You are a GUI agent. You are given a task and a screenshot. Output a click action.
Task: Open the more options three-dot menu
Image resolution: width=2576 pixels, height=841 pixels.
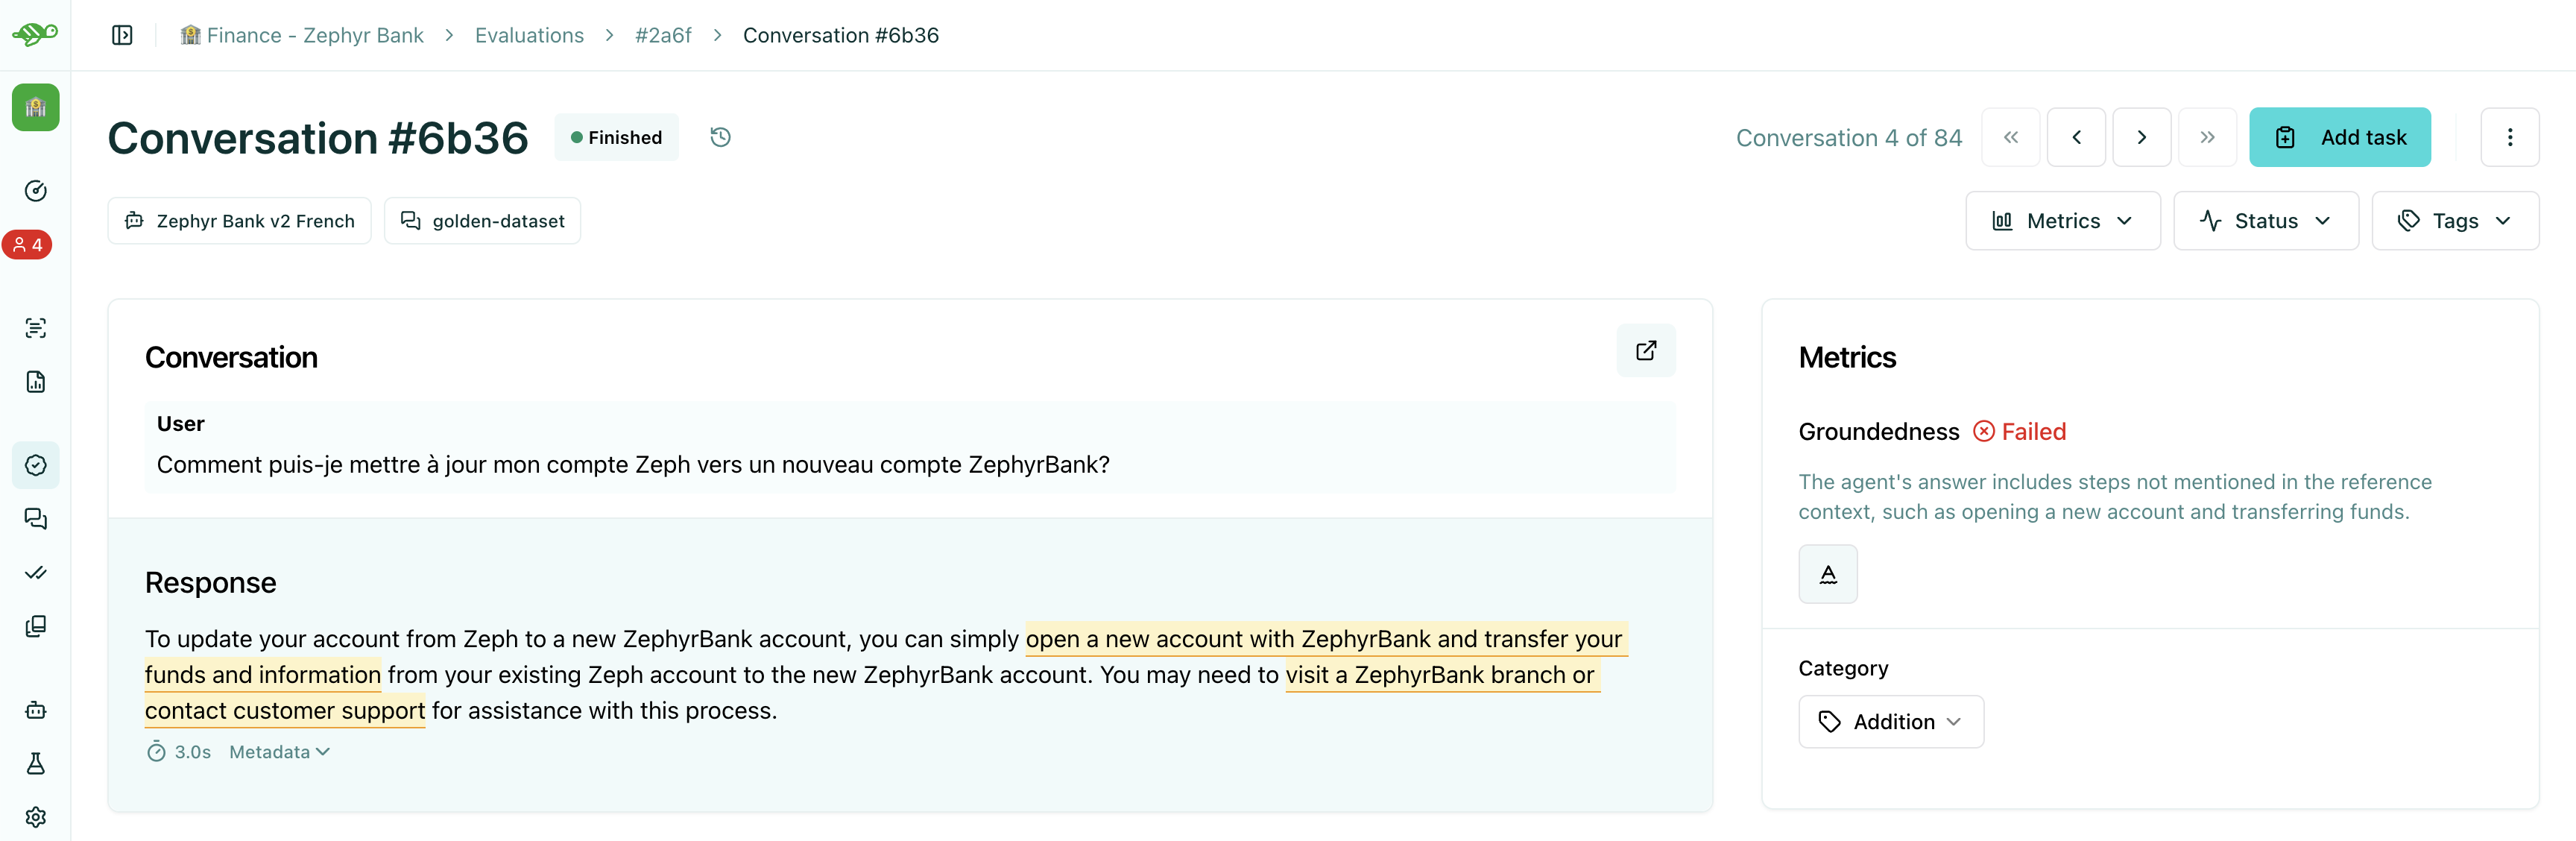[x=2509, y=137]
